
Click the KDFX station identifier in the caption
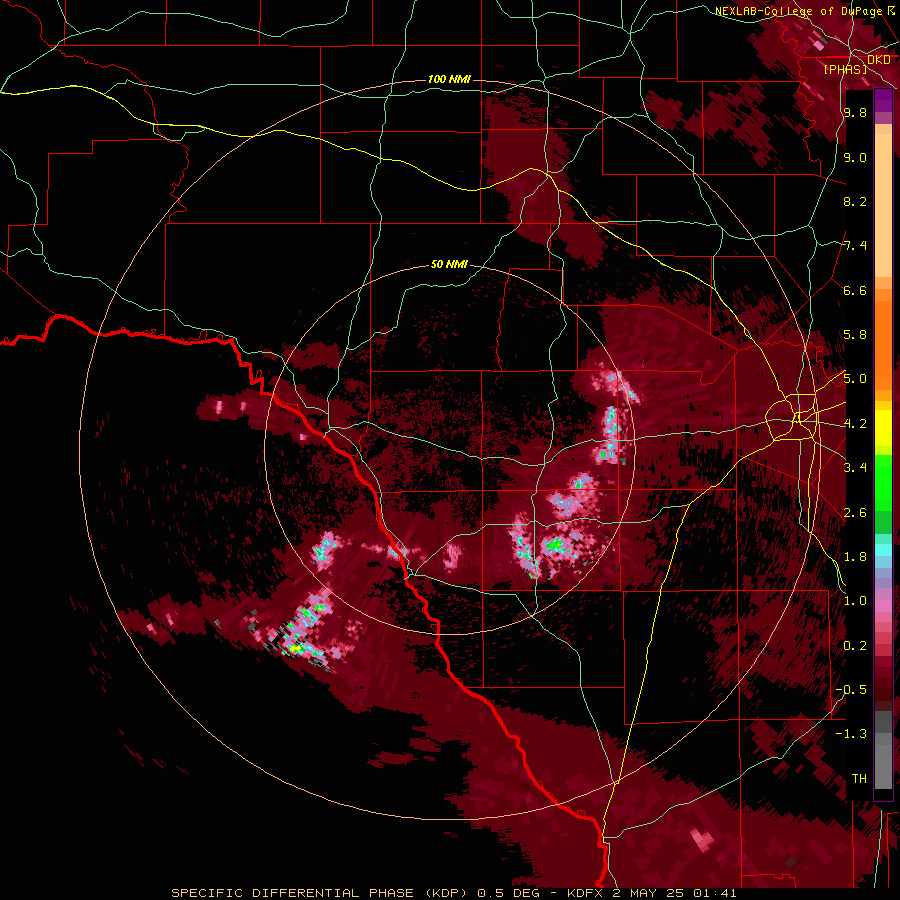click(x=587, y=893)
